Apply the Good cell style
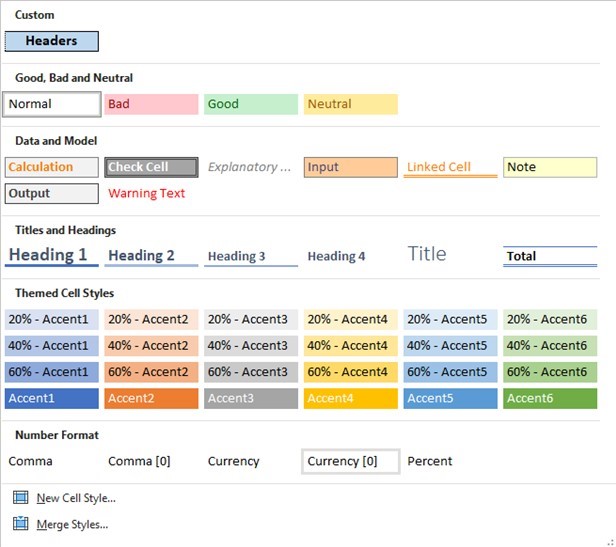 pyautogui.click(x=250, y=104)
